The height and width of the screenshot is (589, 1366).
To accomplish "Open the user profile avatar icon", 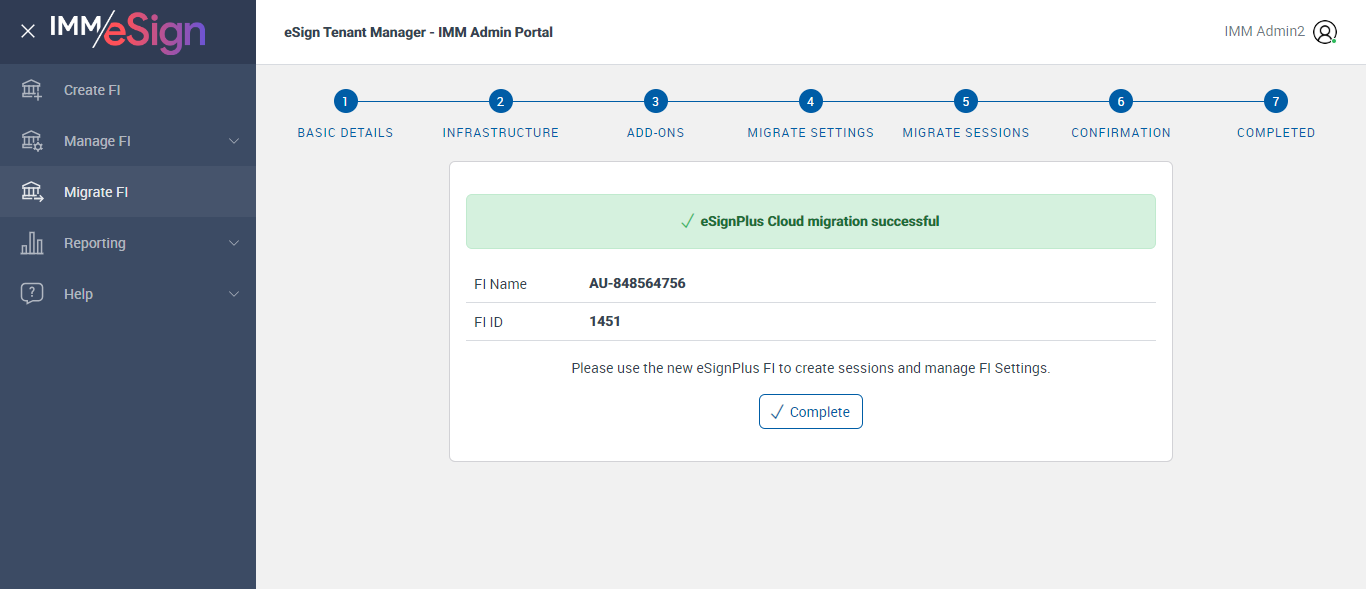I will tap(1325, 32).
